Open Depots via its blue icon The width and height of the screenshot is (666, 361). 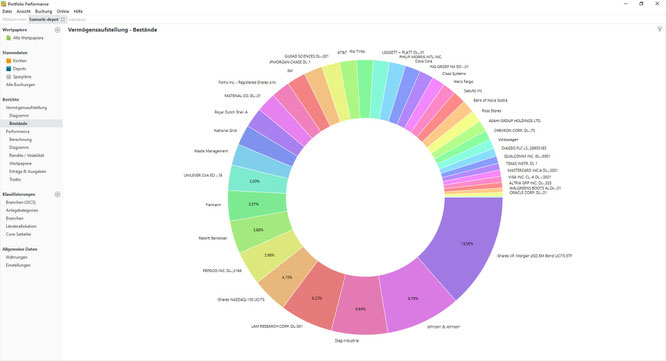click(x=8, y=68)
